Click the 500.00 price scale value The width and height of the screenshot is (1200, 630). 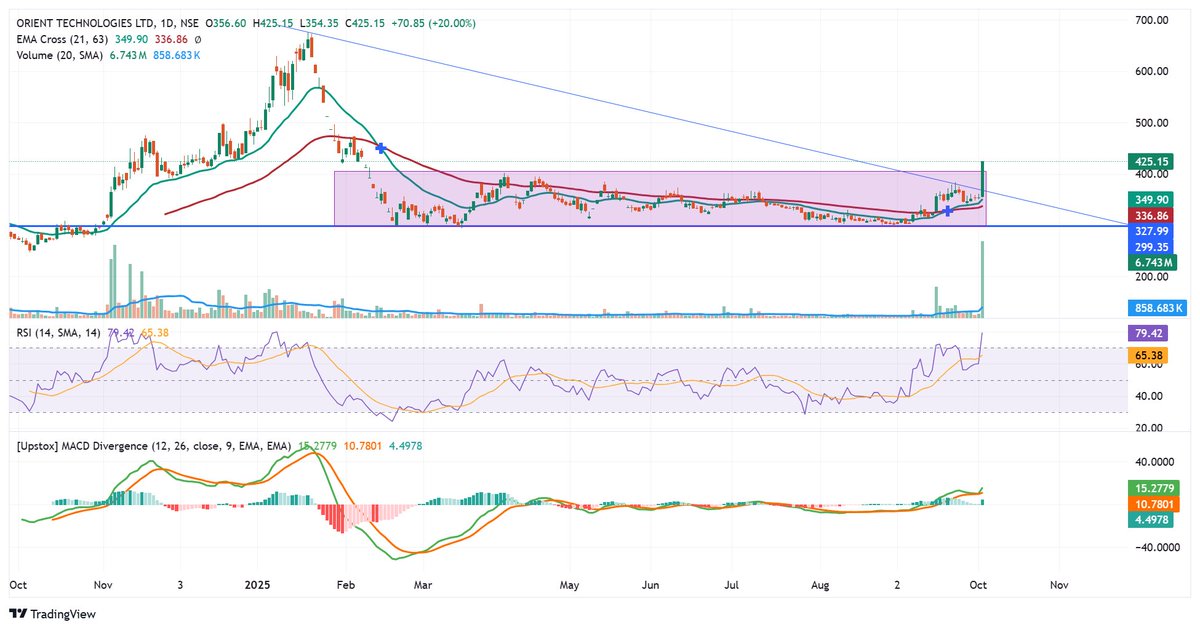pyautogui.click(x=1151, y=122)
